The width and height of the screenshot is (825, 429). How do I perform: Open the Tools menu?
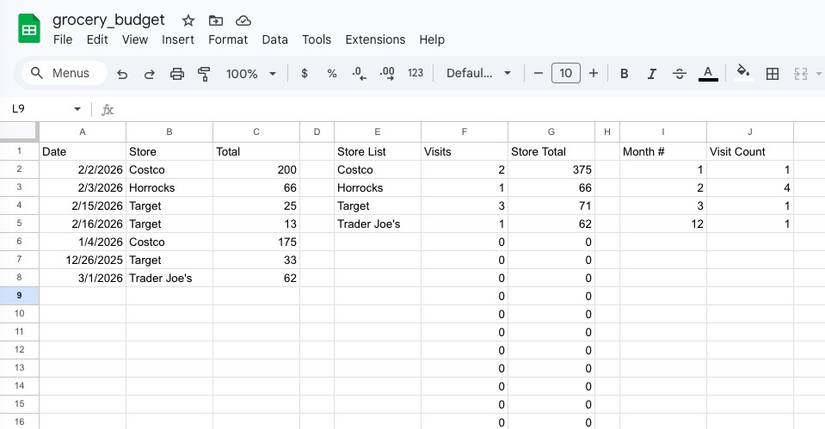point(316,39)
